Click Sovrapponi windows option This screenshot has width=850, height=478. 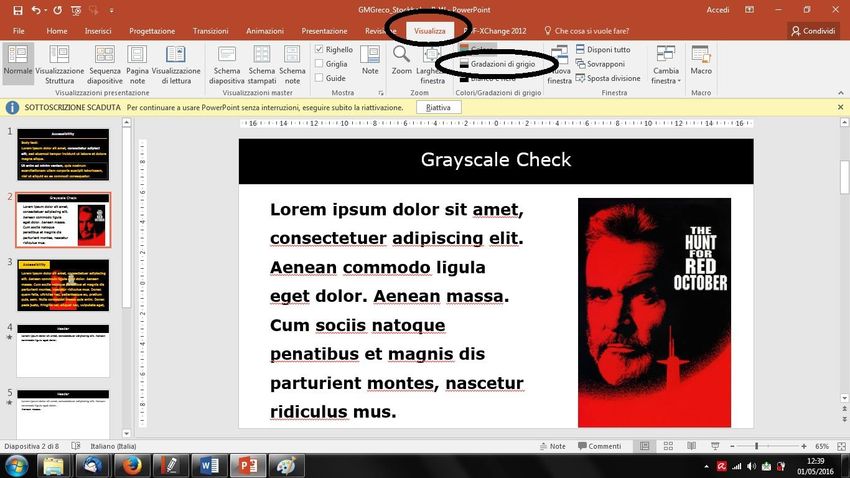(600, 64)
